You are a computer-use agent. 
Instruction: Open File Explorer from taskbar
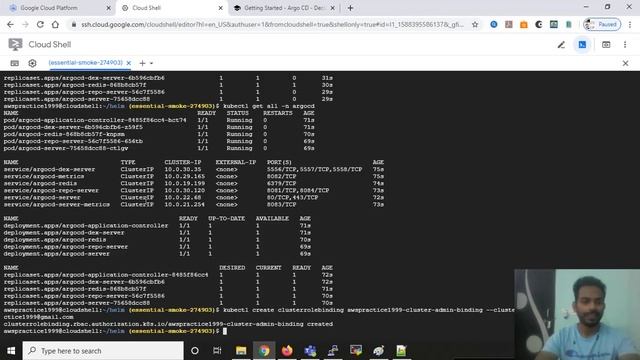pyautogui.click(x=241, y=351)
